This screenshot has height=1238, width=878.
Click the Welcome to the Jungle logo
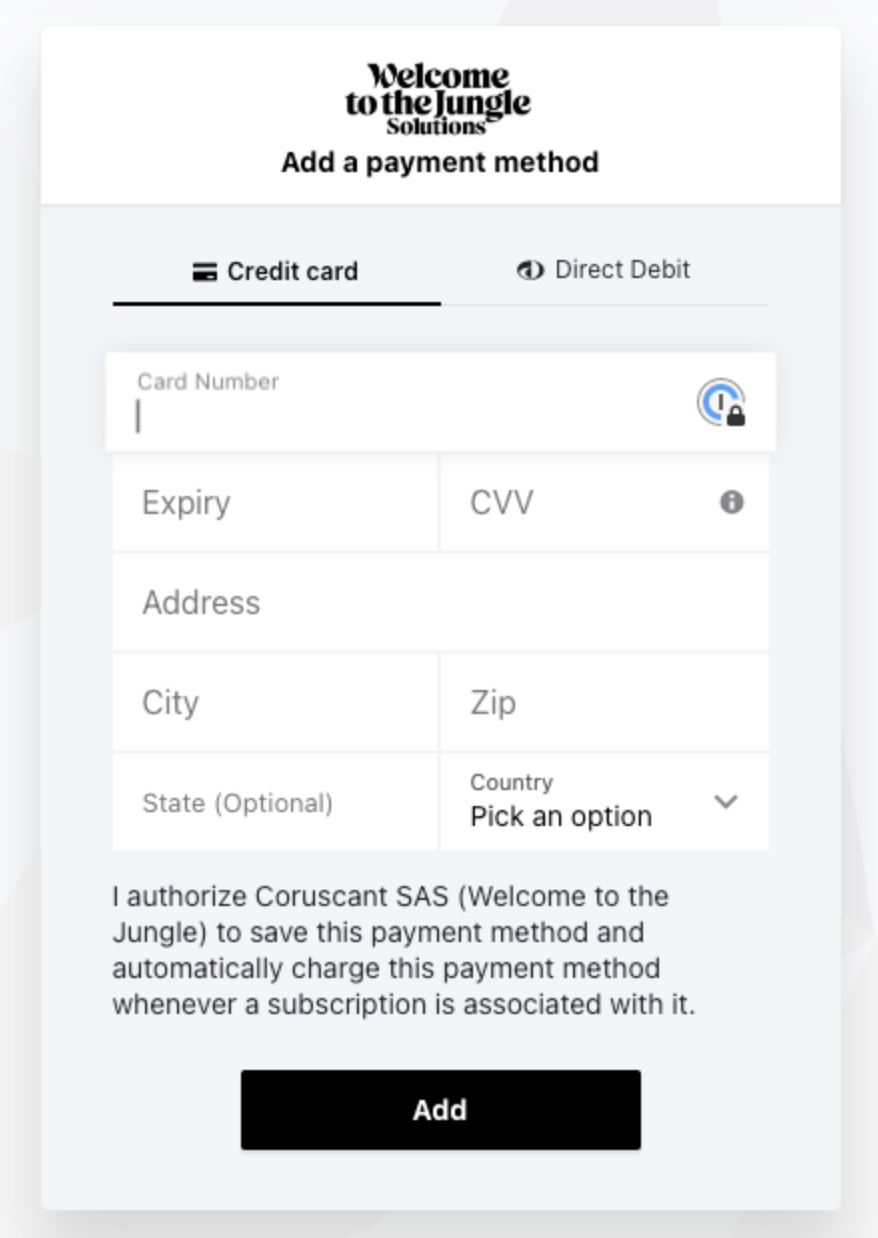439,99
